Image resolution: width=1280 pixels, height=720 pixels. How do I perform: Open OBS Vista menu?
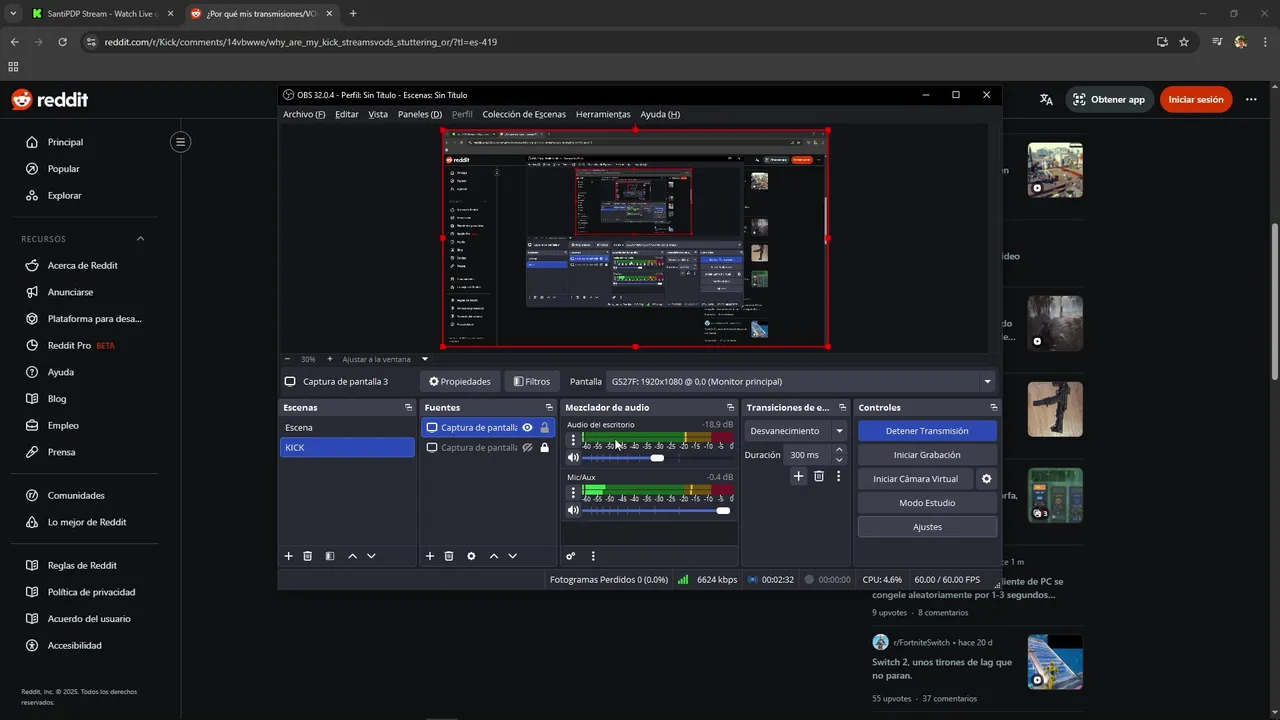378,114
